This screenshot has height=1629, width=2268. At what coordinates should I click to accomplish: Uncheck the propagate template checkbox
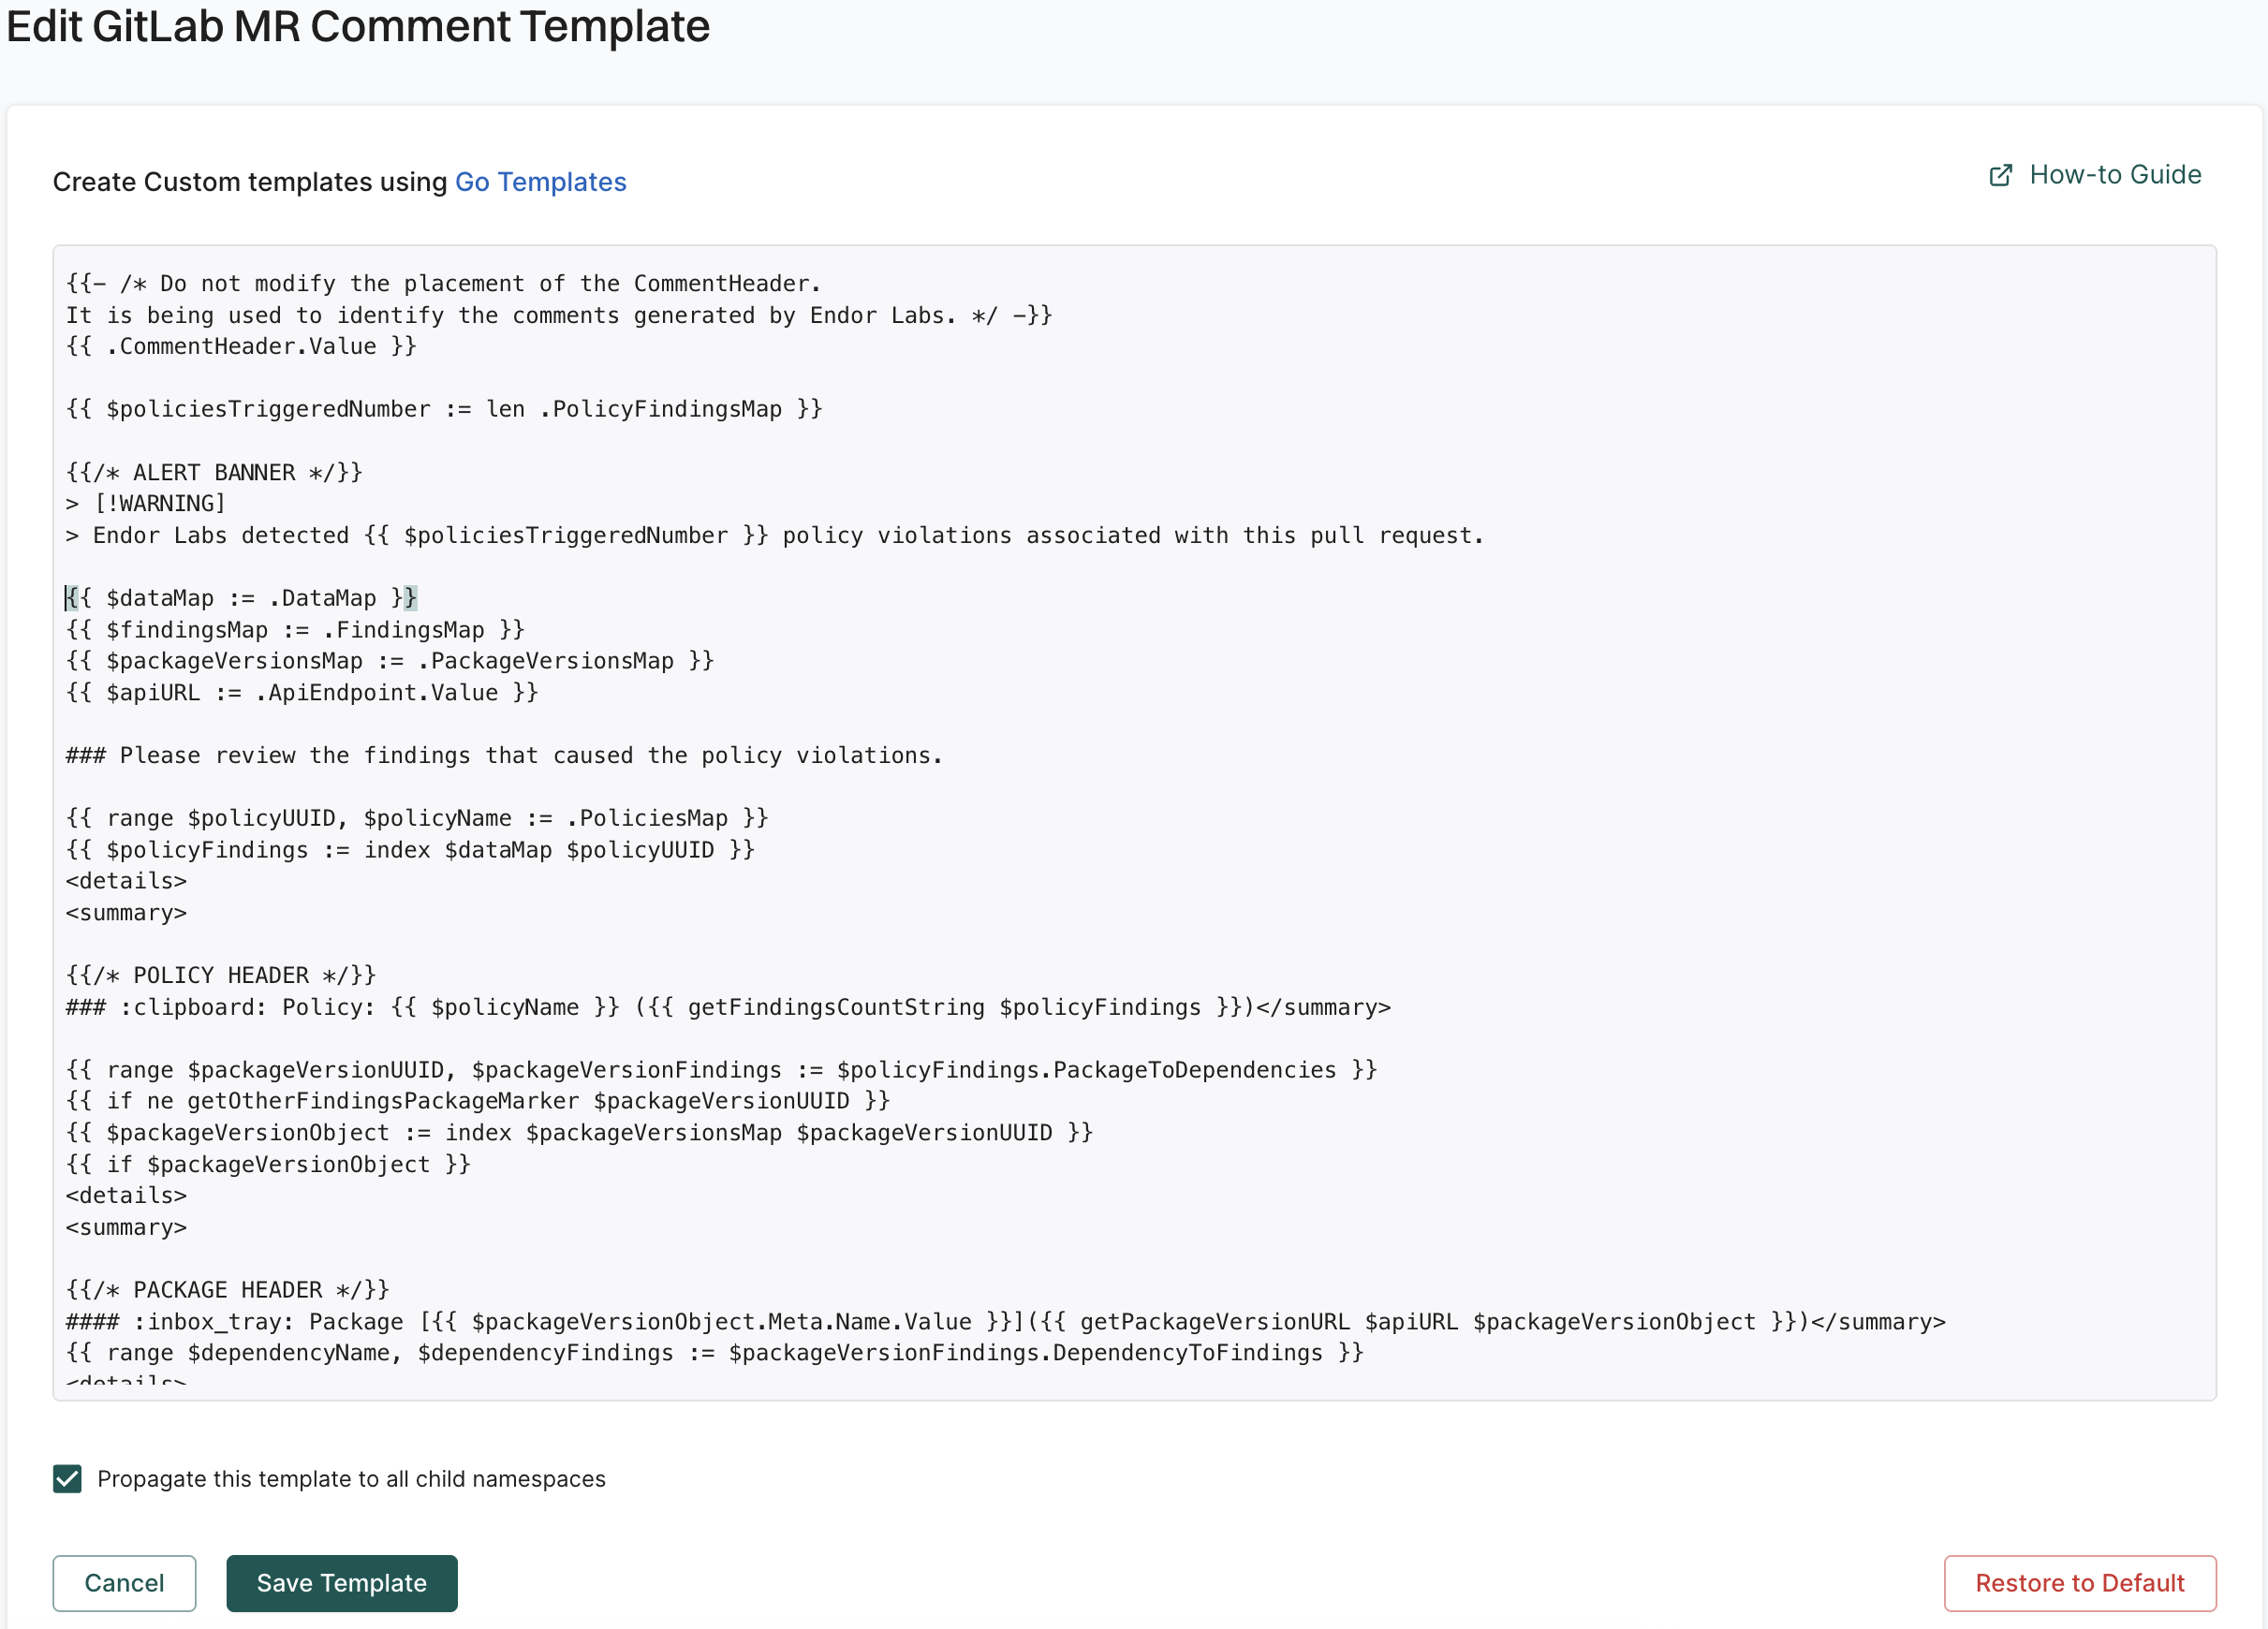point(67,1478)
